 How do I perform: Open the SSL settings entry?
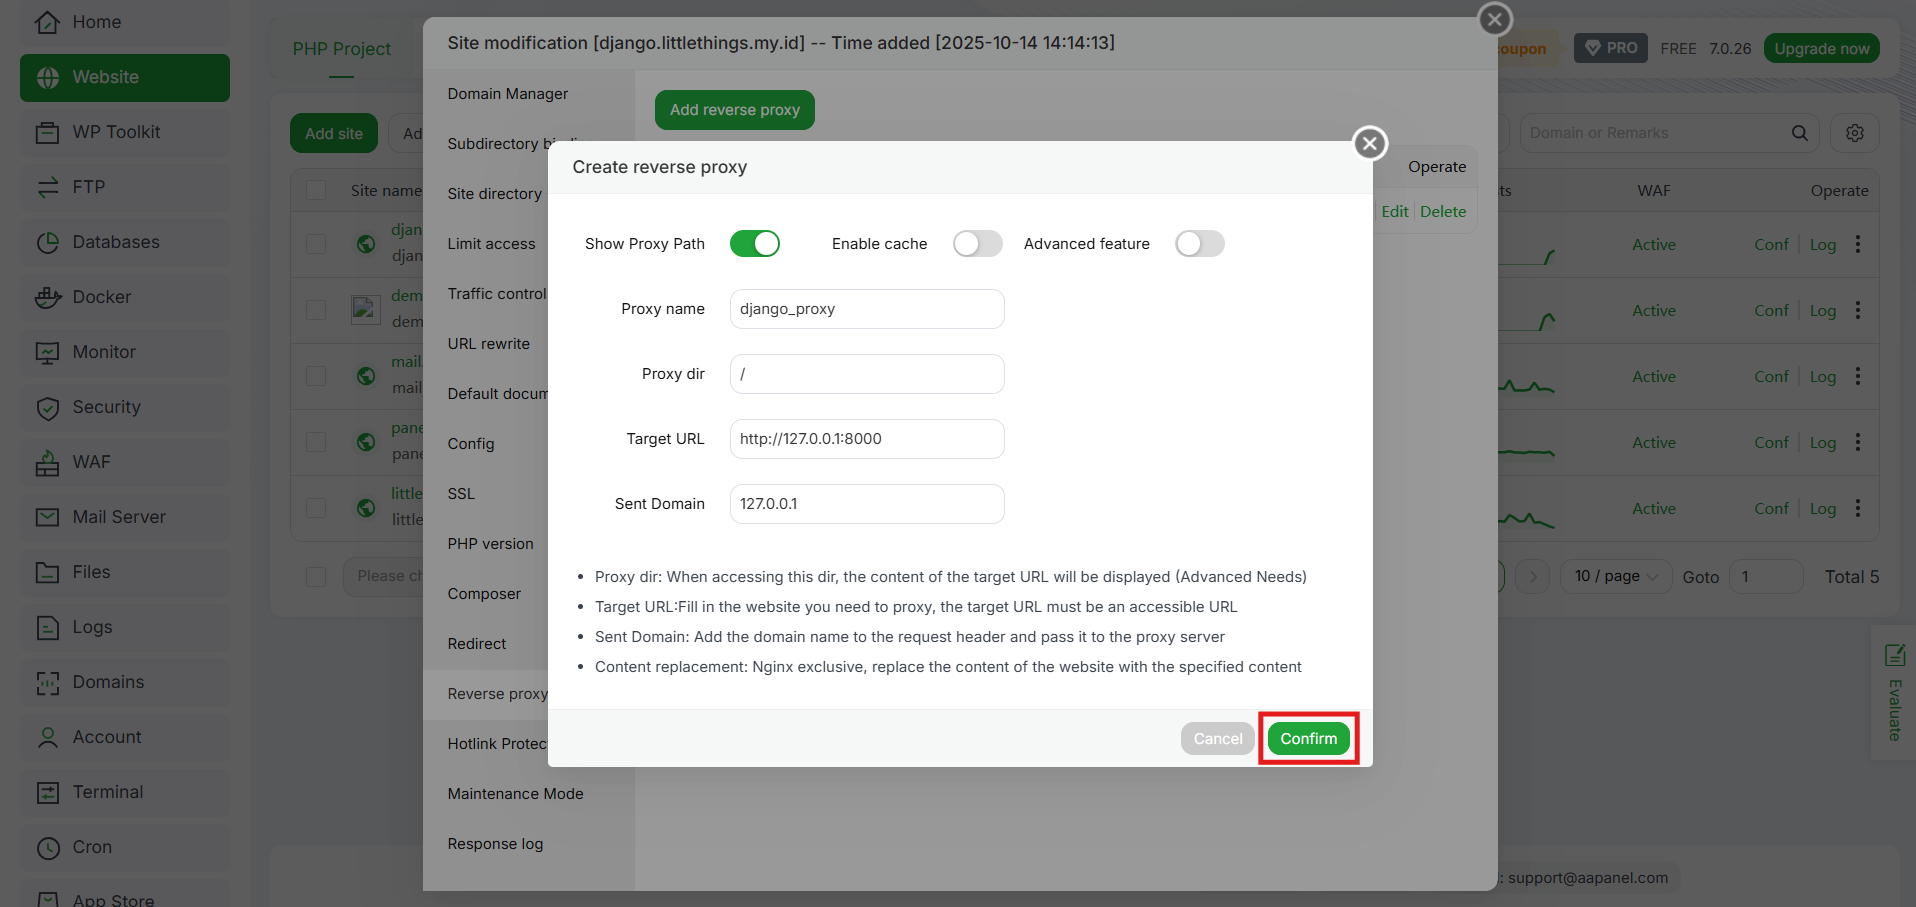tap(461, 494)
